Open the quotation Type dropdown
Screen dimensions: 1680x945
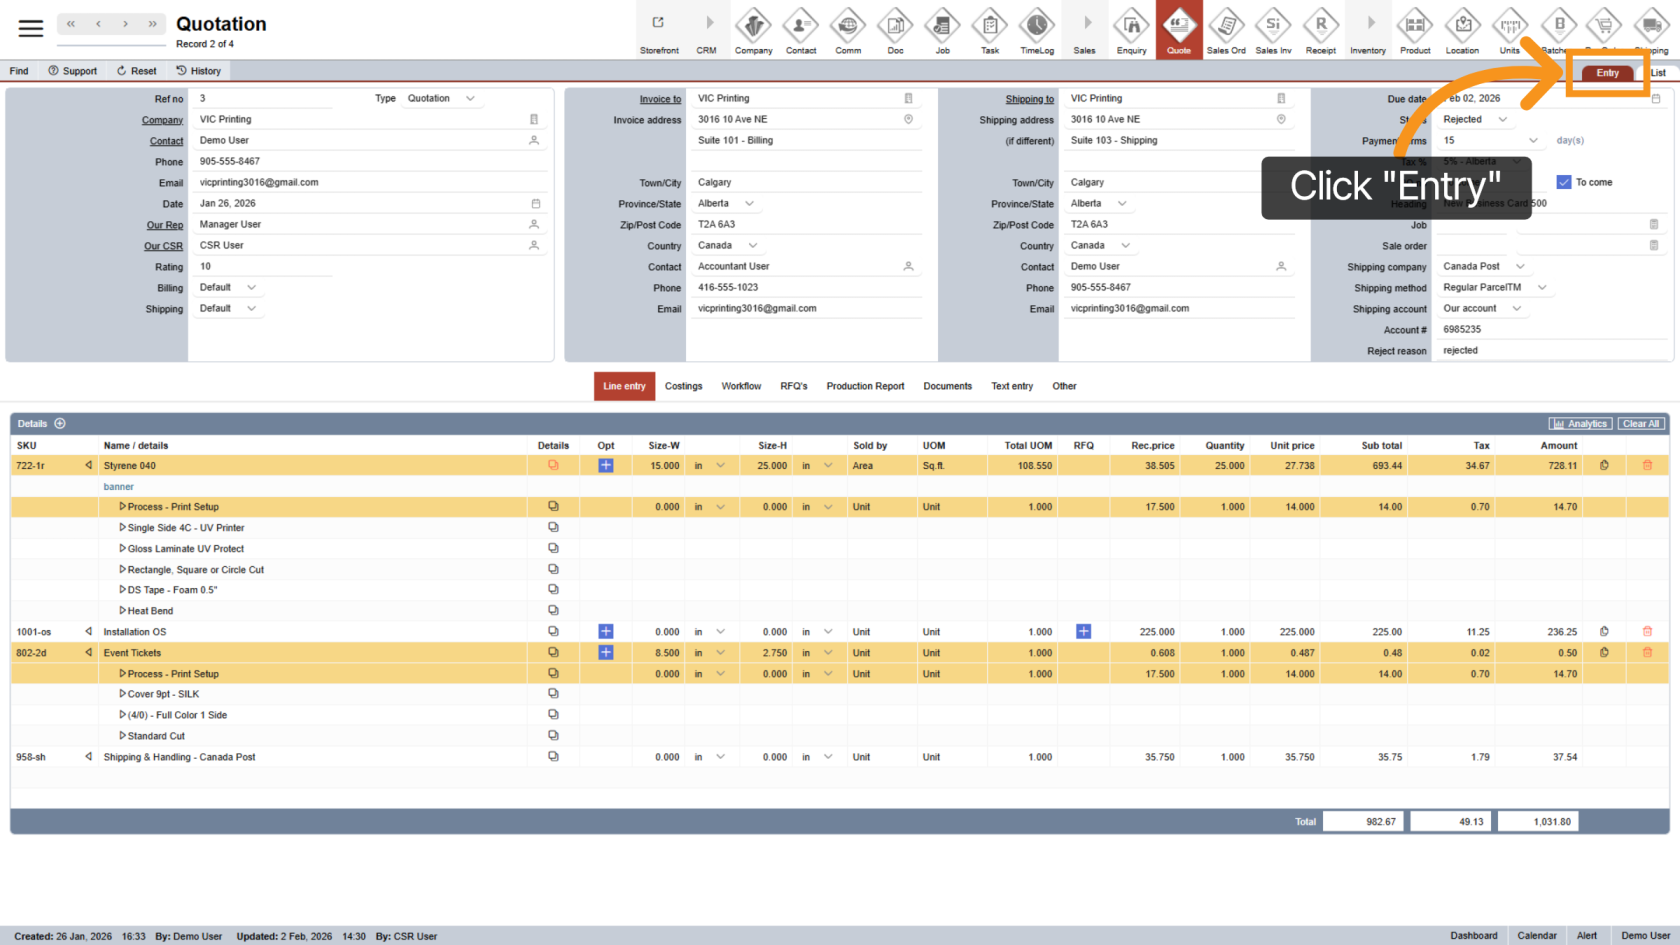[470, 99]
